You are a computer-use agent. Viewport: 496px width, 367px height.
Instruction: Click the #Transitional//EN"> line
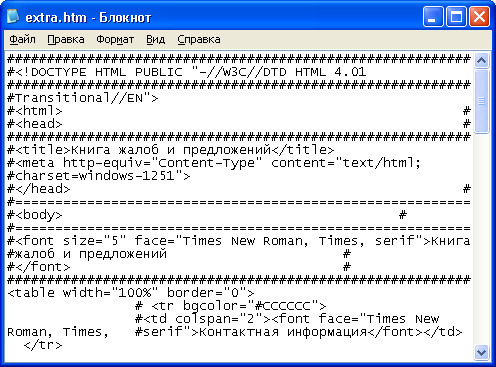[x=83, y=98]
